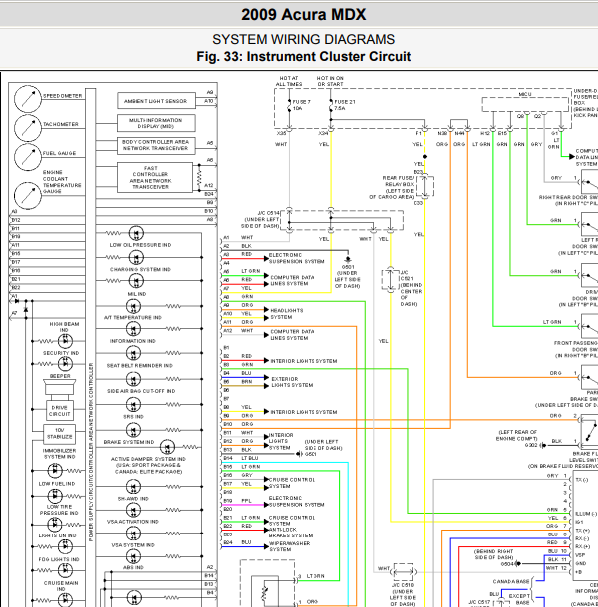Click the tachometer gauge dial symbol

(27, 128)
